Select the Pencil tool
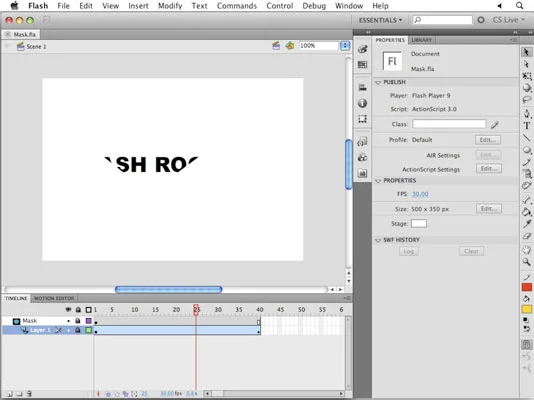Screen dimensions: 534x400 (x=527, y=162)
